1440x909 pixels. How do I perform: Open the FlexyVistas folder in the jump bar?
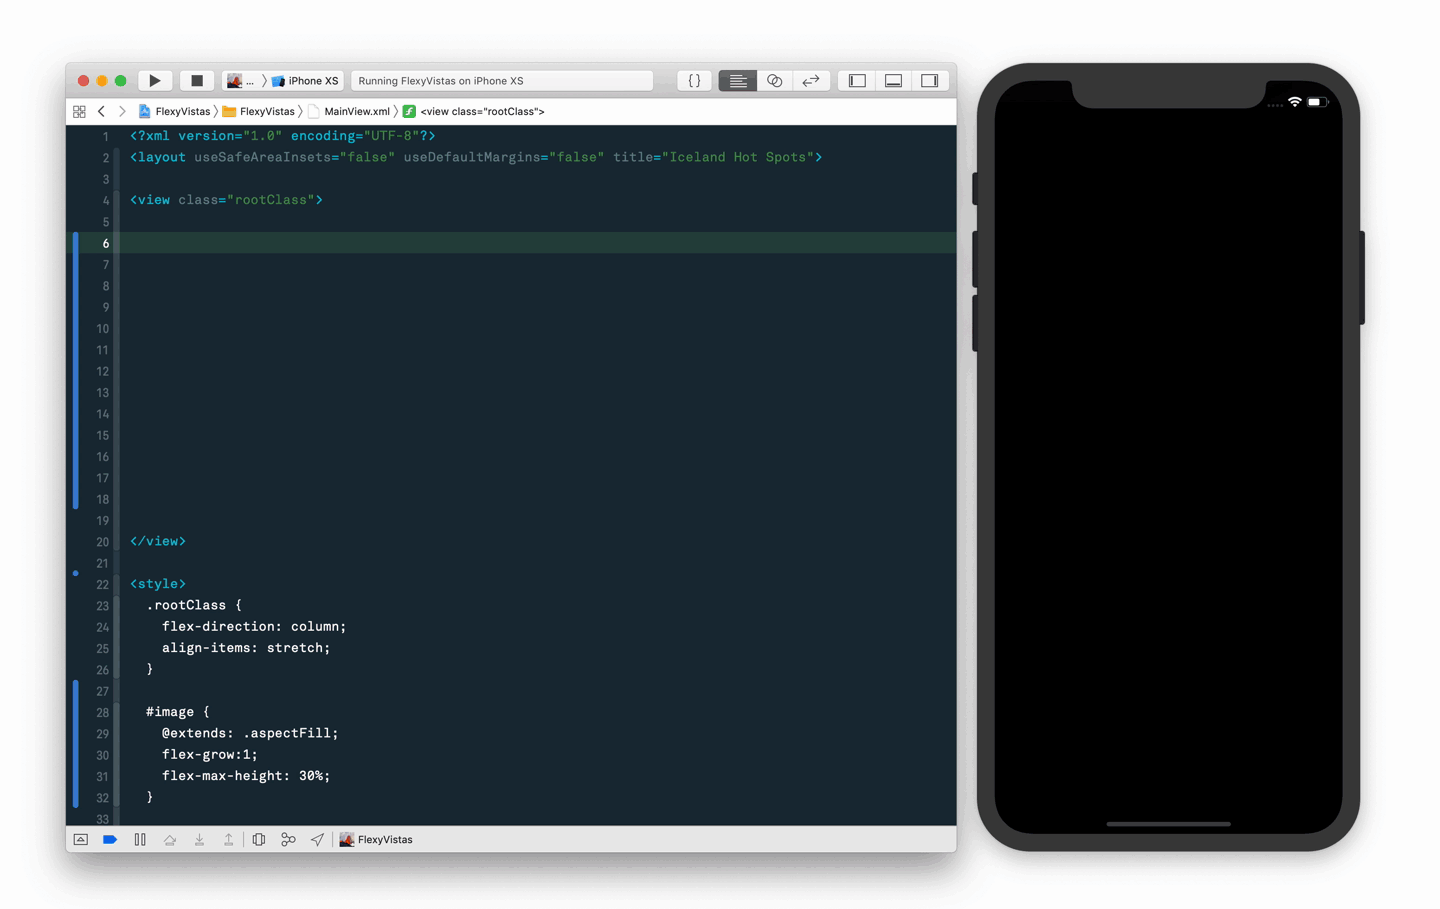pyautogui.click(x=258, y=111)
